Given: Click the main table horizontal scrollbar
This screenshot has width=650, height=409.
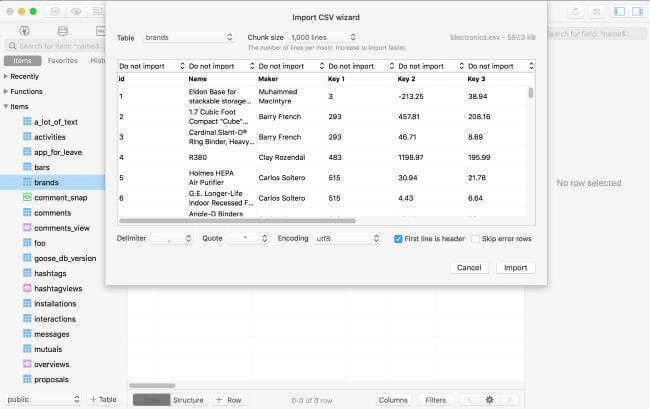Looking at the screenshot, I should click(x=152, y=385).
